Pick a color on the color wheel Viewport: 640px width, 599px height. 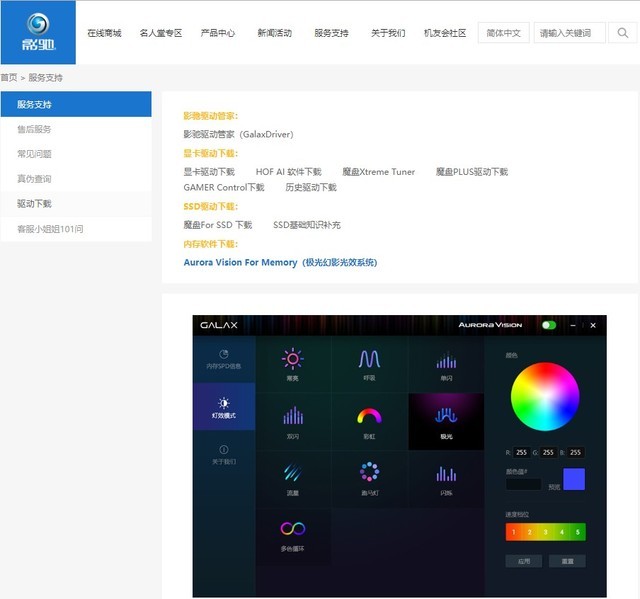pyautogui.click(x=545, y=397)
